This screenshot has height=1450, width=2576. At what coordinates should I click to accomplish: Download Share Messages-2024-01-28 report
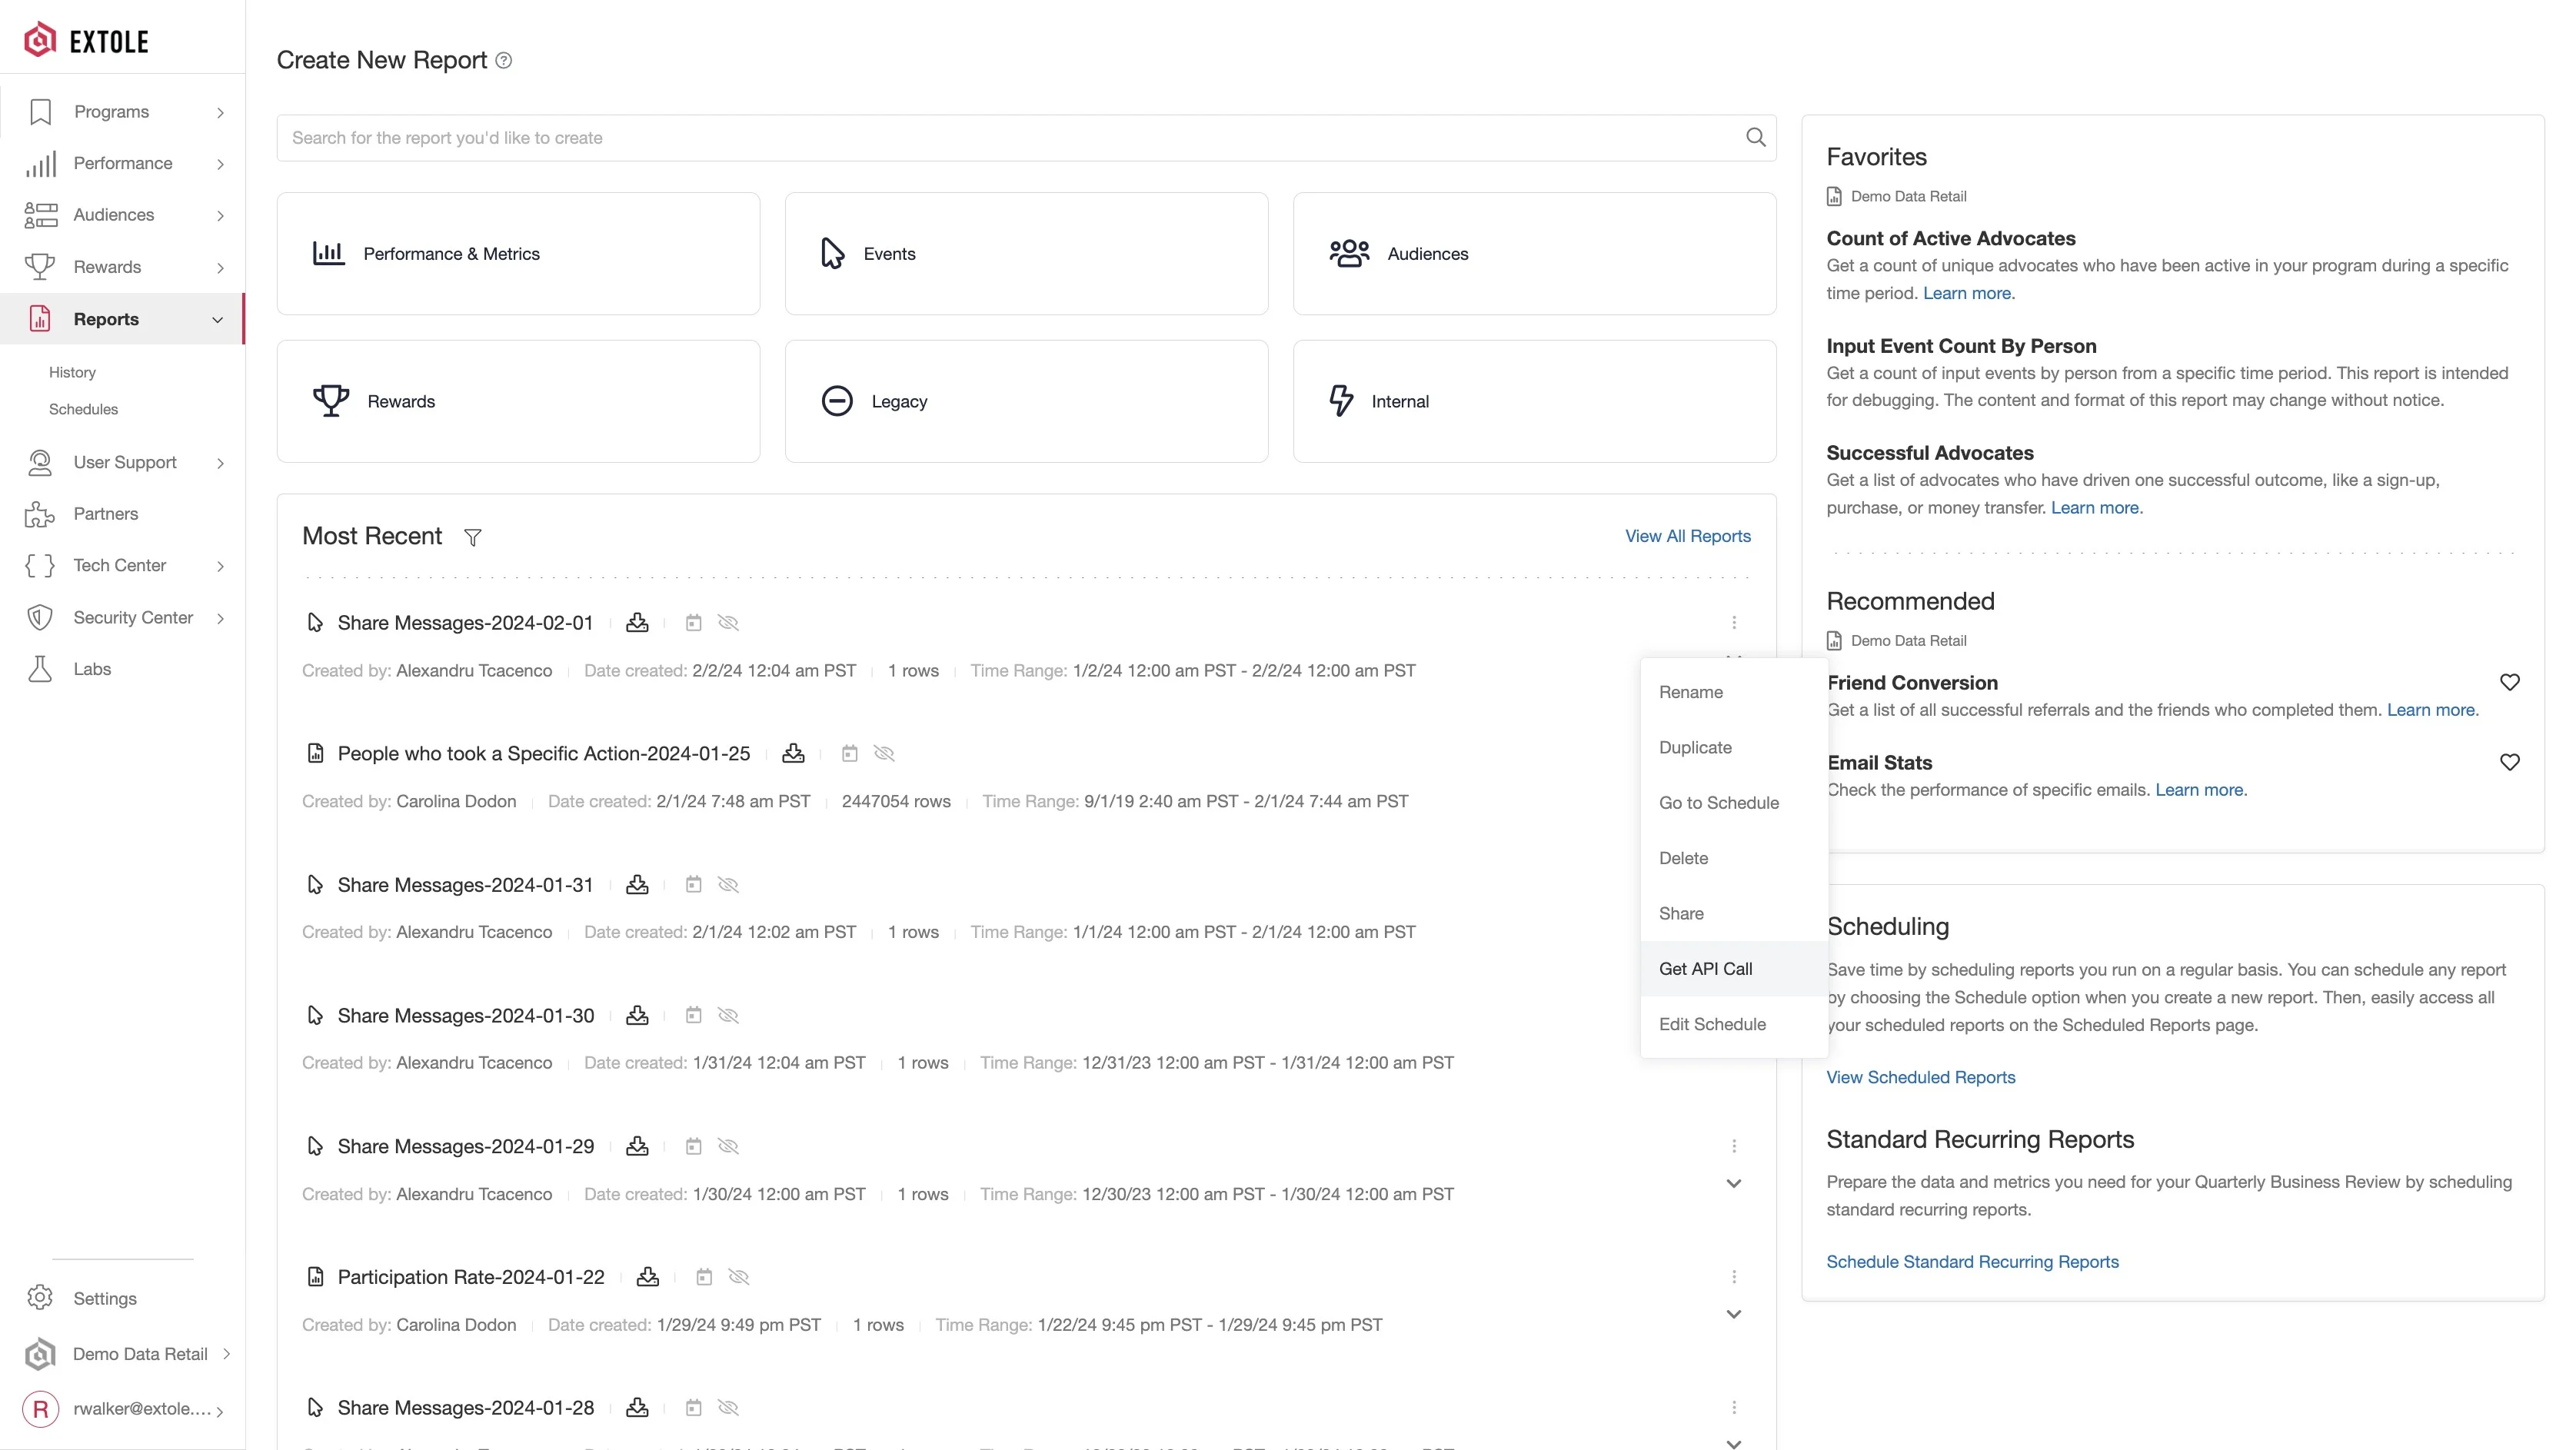pyautogui.click(x=637, y=1409)
